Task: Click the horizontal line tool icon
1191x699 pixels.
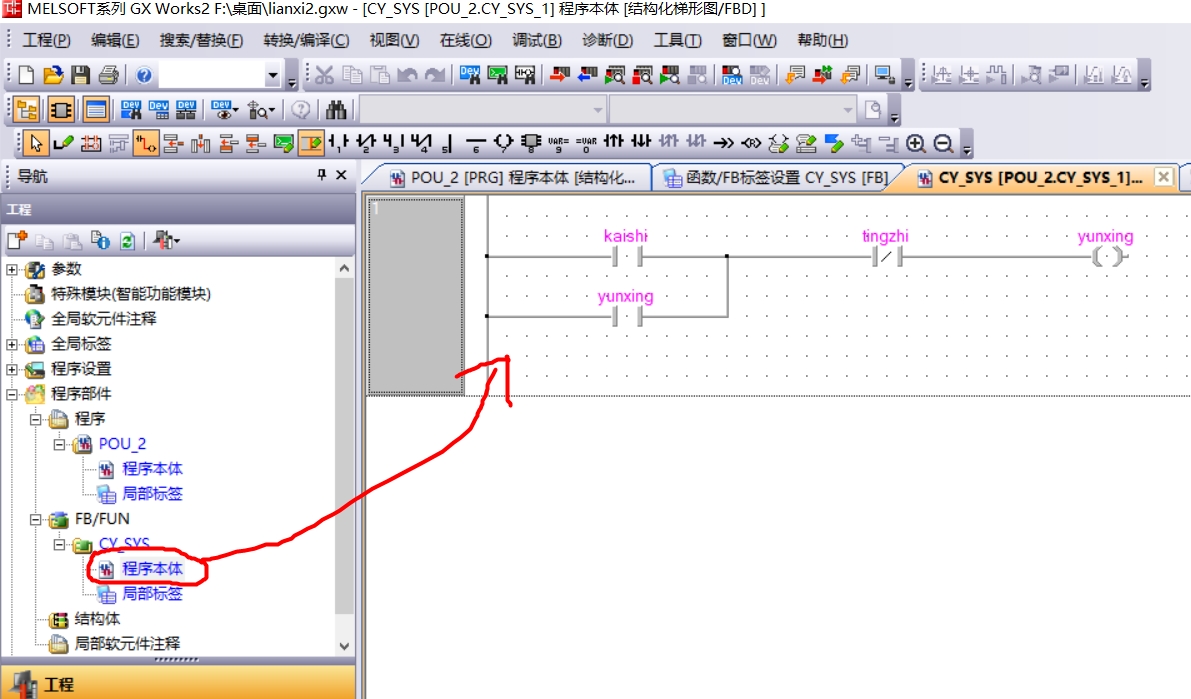Action: coord(476,144)
